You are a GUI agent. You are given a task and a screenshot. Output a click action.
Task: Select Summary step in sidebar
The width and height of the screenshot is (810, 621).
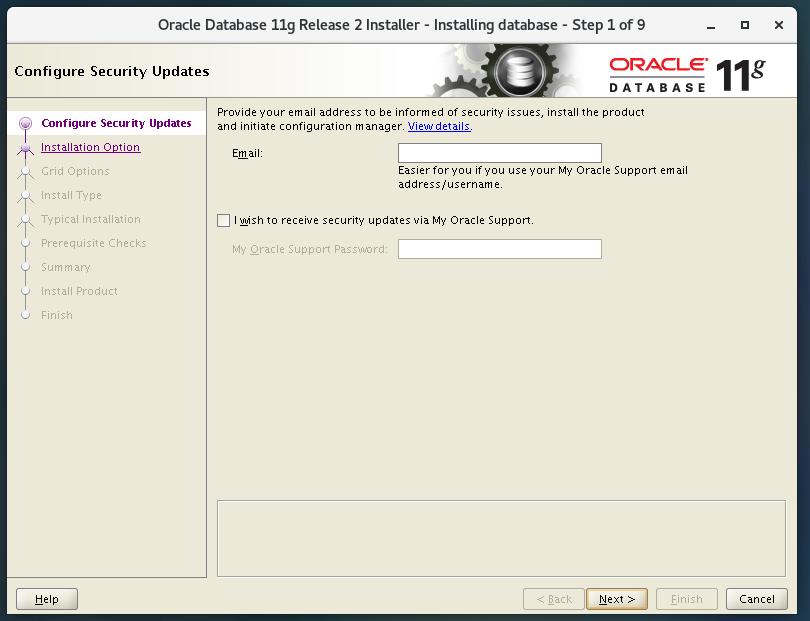click(x=66, y=267)
